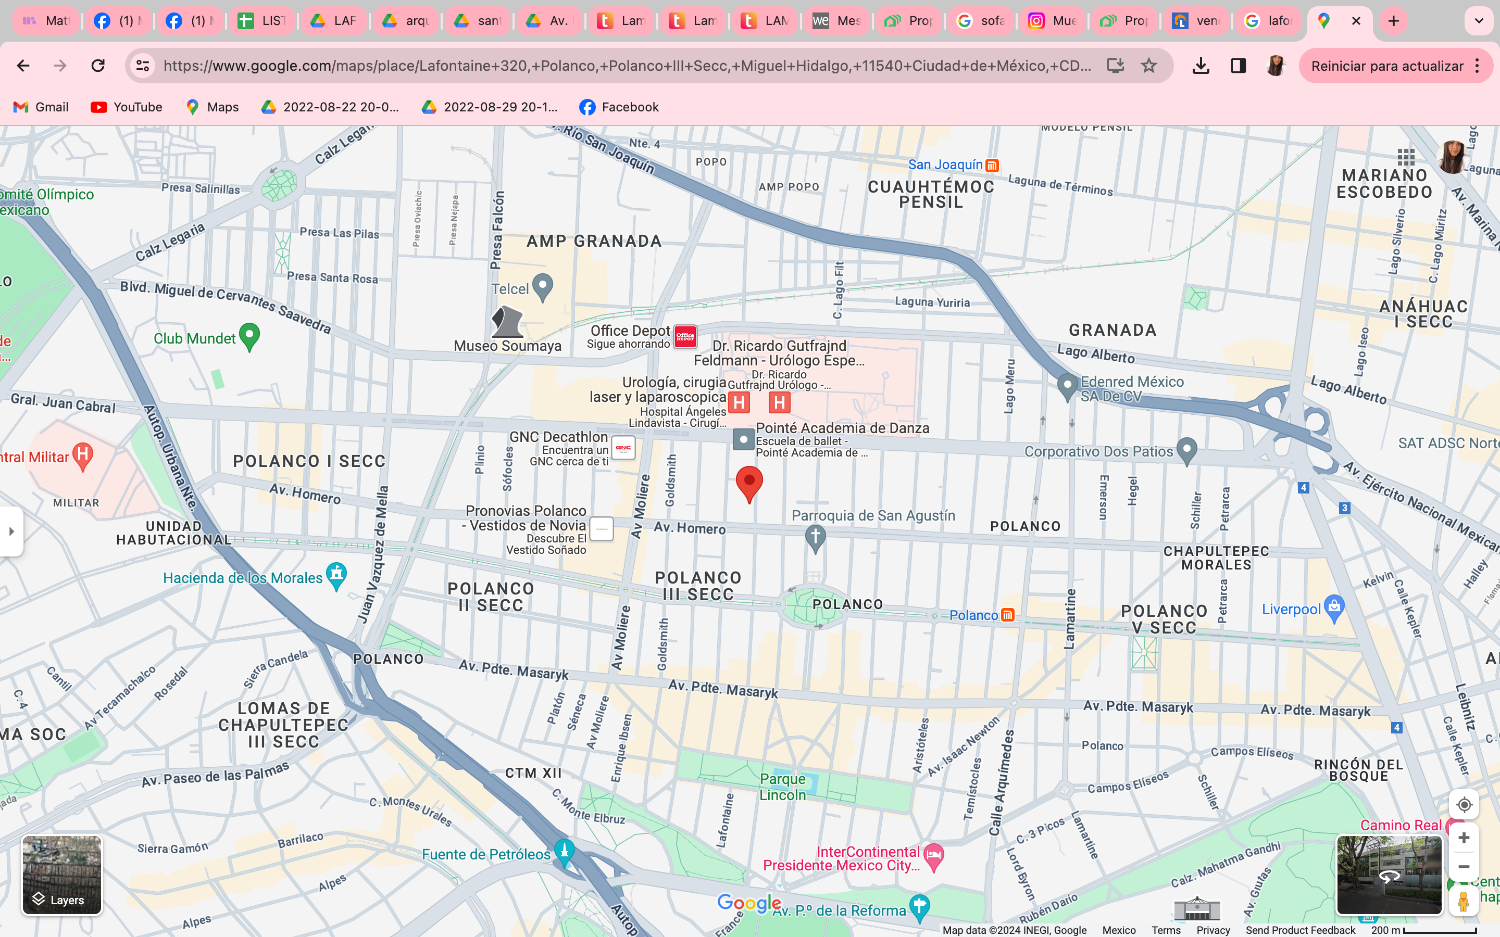This screenshot has width=1500, height=937.
Task: Open the Museo Soumaya marker
Action: coord(507,321)
